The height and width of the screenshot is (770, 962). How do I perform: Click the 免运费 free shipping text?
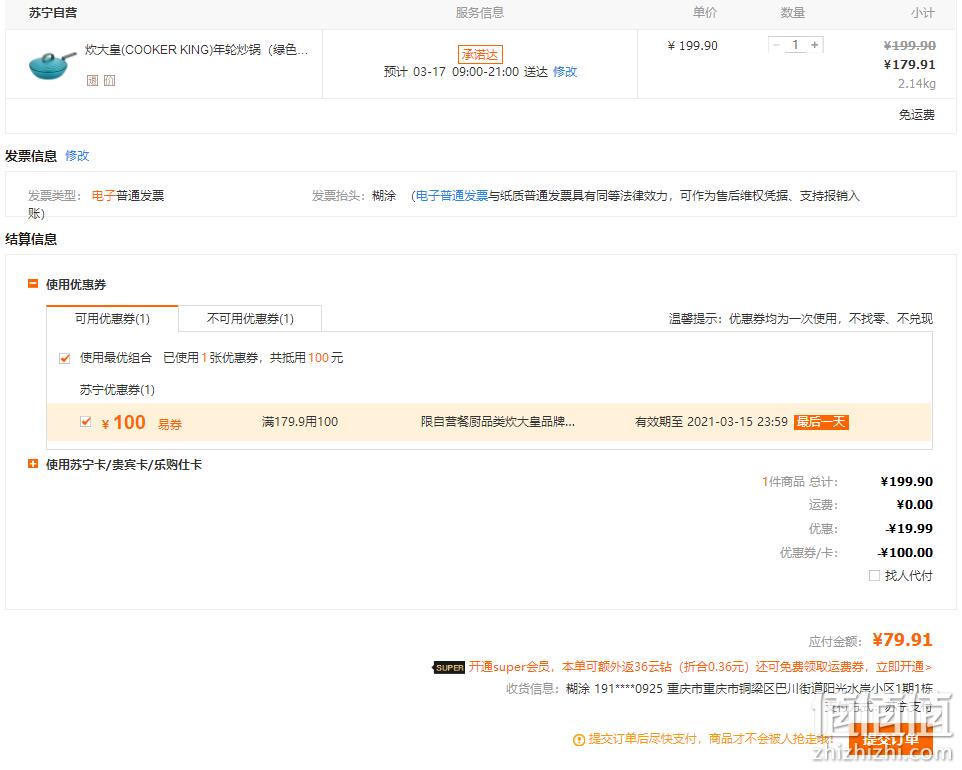click(x=917, y=115)
